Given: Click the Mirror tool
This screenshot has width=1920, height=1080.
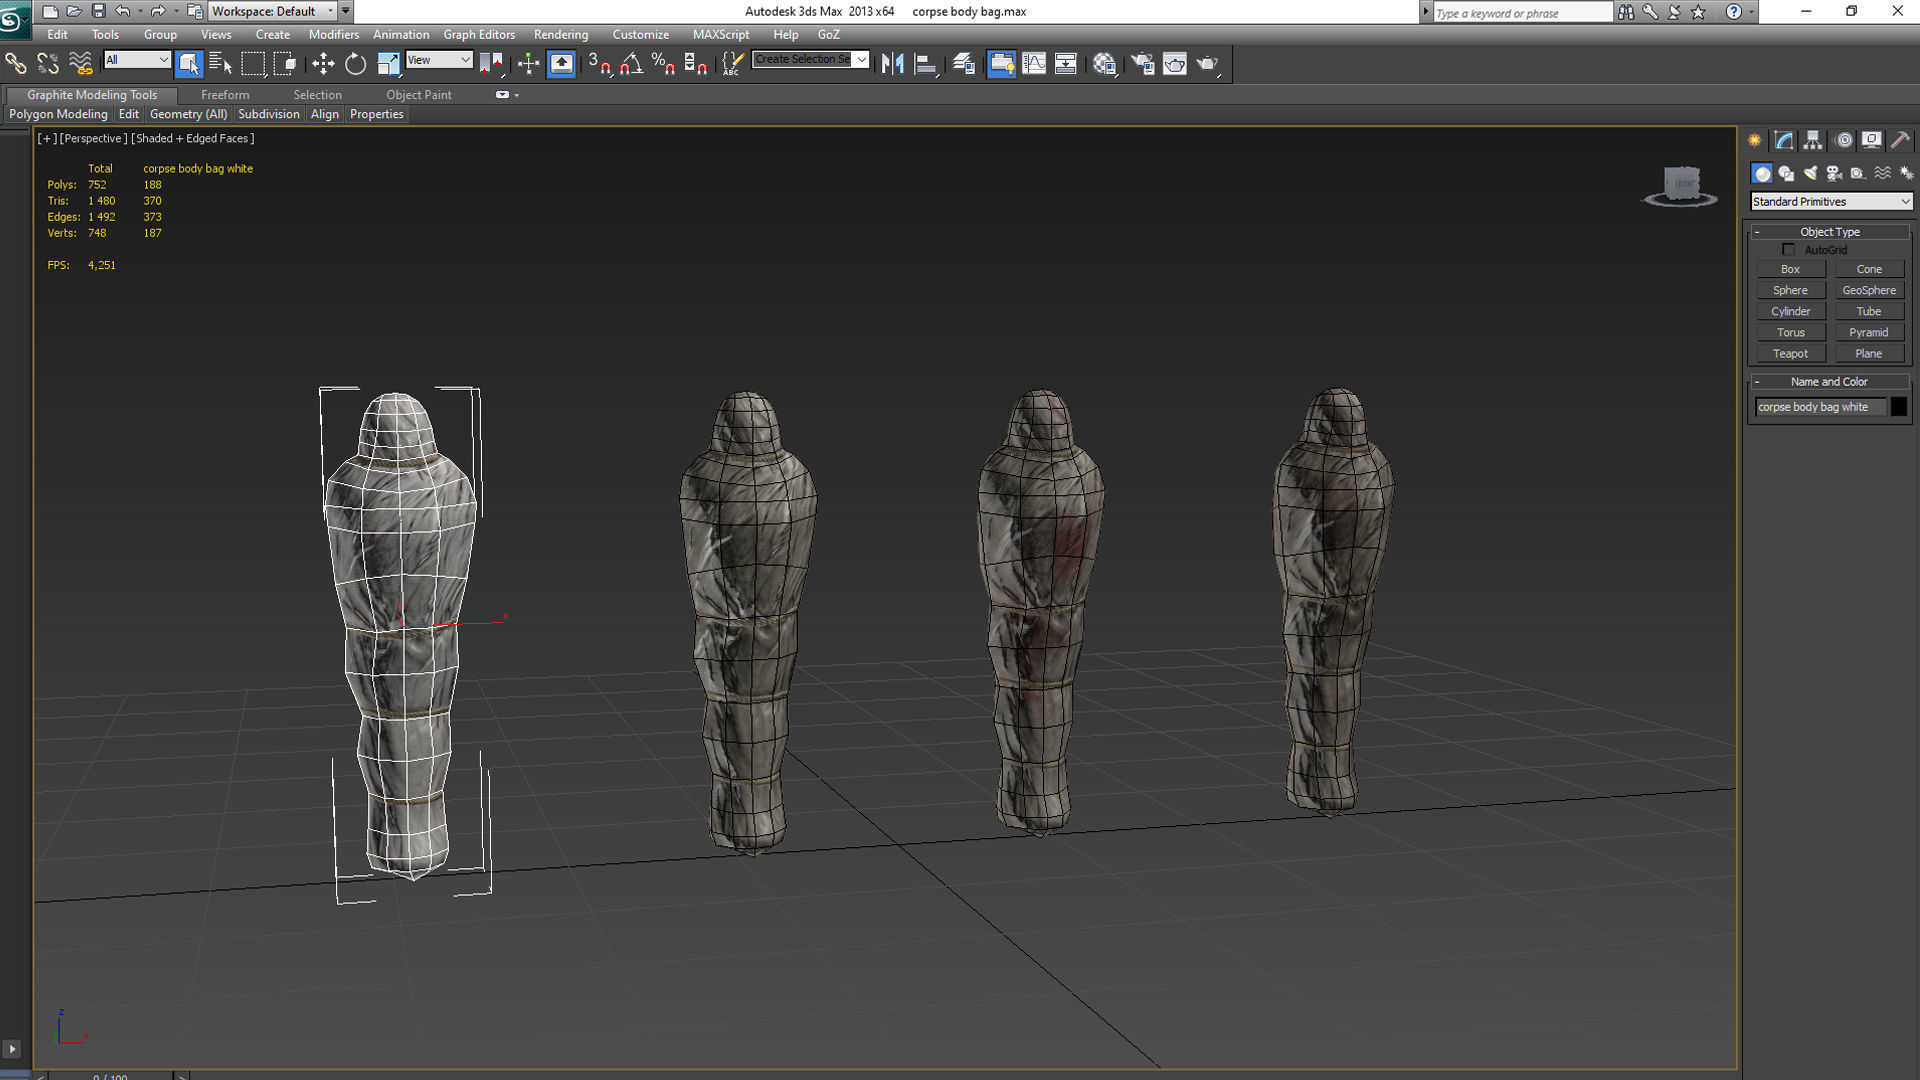Looking at the screenshot, I should click(893, 64).
